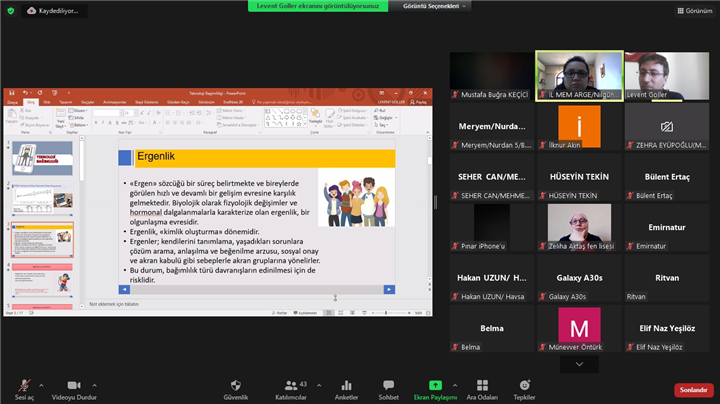Select Münevver Öztürk's participant tile
Image resolution: width=720 pixels, height=404 pixels.
click(x=579, y=328)
